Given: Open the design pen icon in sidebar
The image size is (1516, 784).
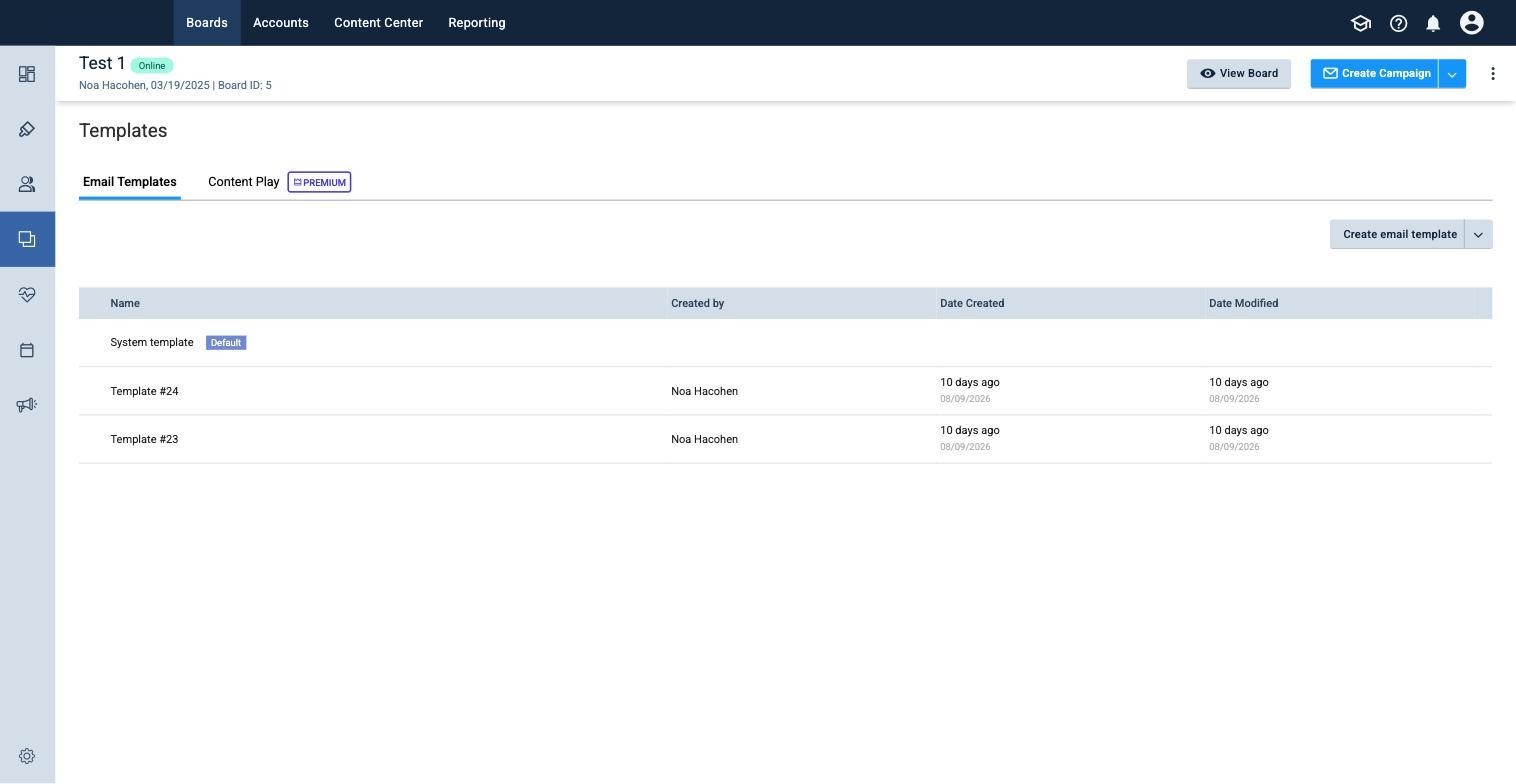Looking at the screenshot, I should point(27,129).
